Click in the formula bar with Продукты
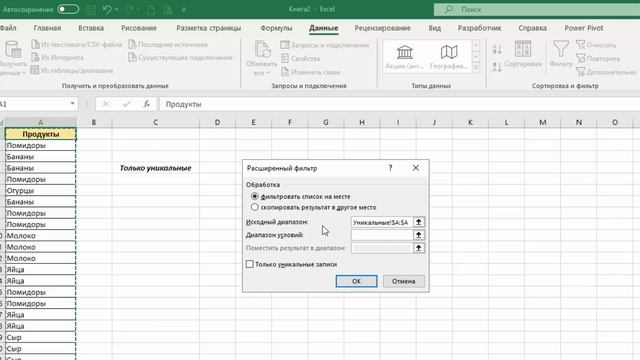Viewport: 640px width, 360px height. coord(400,104)
